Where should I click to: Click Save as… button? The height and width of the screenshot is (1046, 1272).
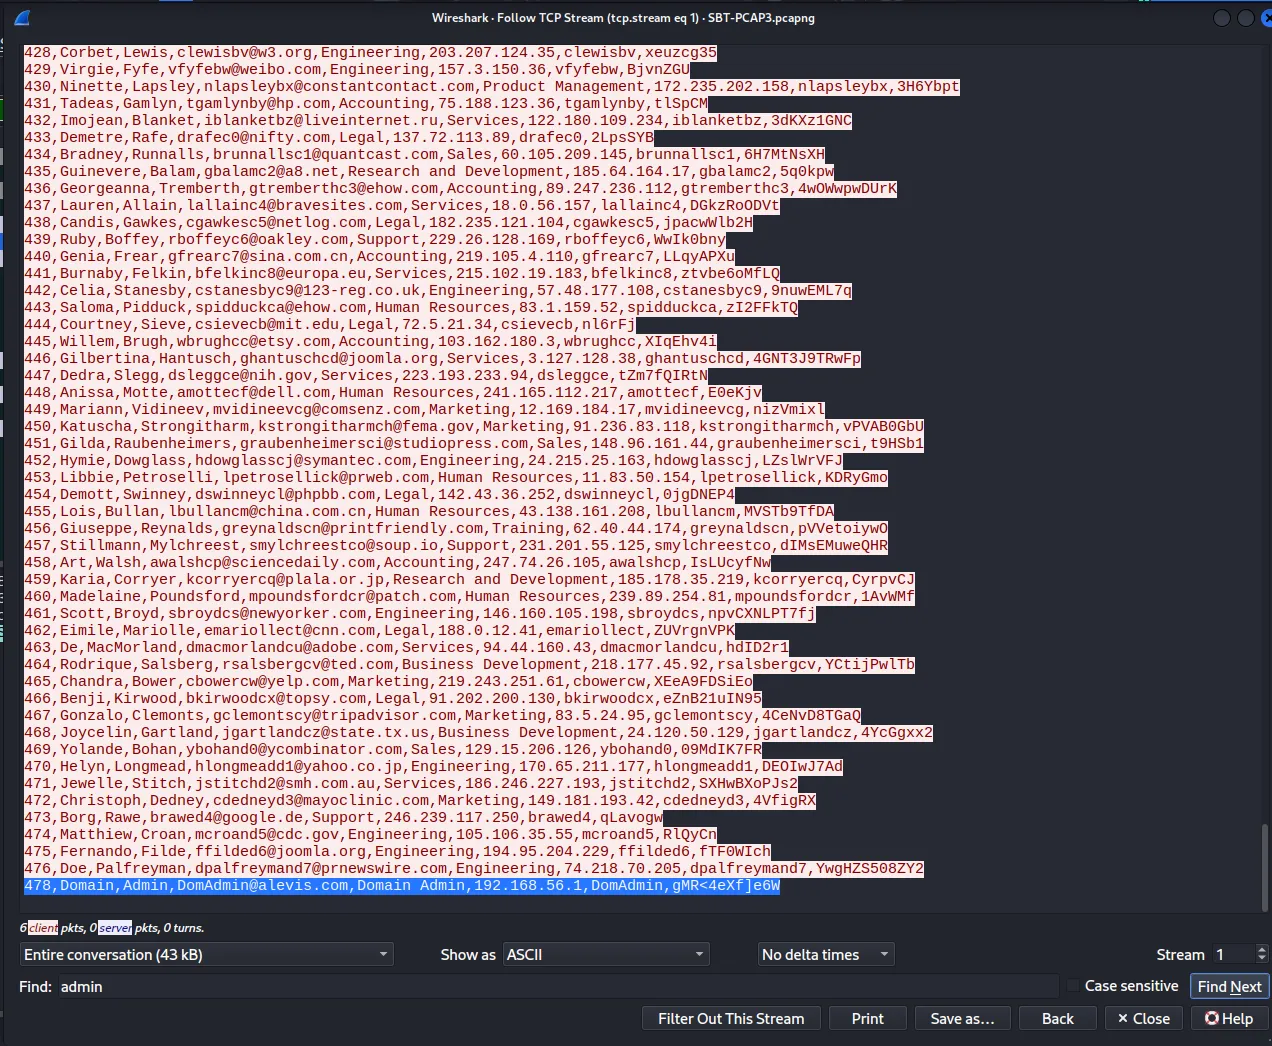(x=962, y=1018)
